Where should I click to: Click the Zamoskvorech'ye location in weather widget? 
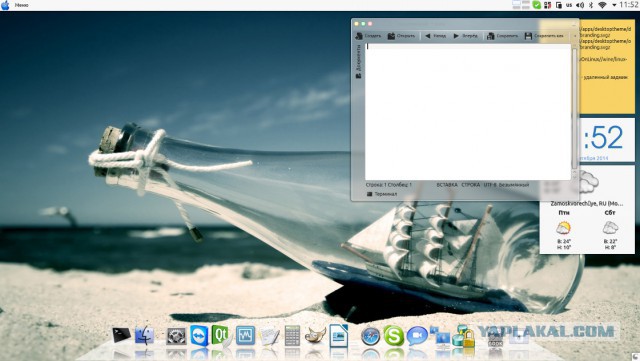(587, 203)
